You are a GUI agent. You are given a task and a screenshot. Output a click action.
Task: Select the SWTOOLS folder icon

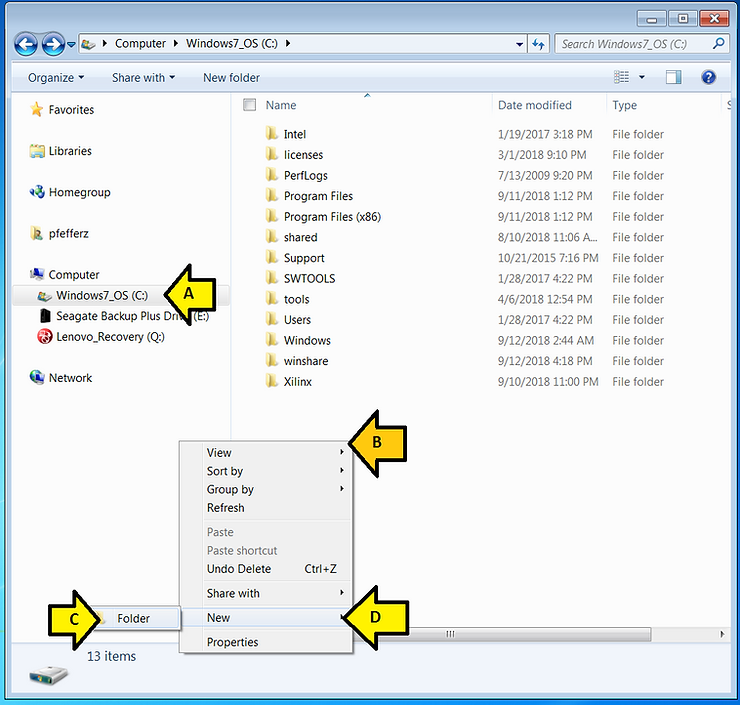point(271,278)
